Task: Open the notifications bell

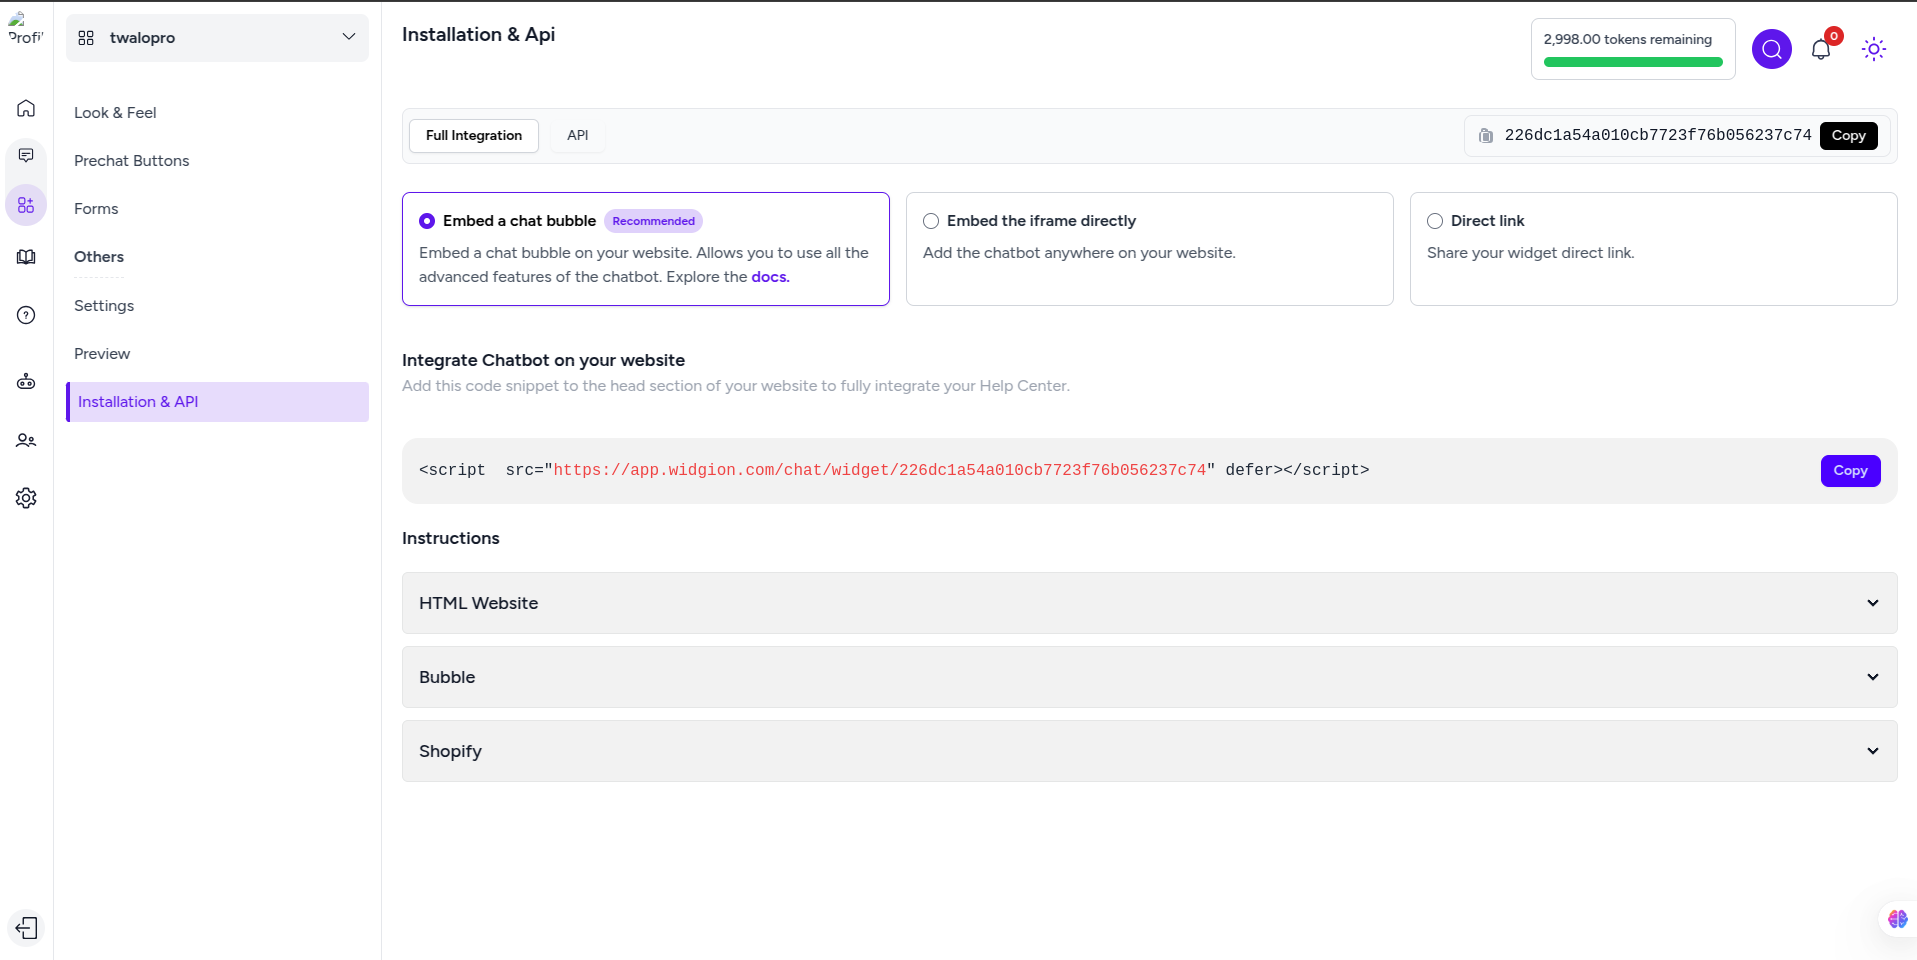Action: [1821, 50]
